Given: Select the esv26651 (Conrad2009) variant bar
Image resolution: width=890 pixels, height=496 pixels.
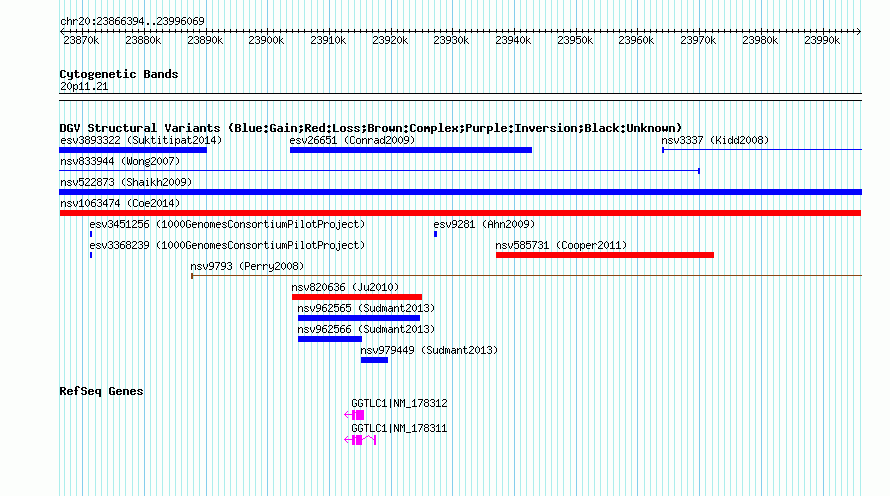Looking at the screenshot, I should 411,150.
